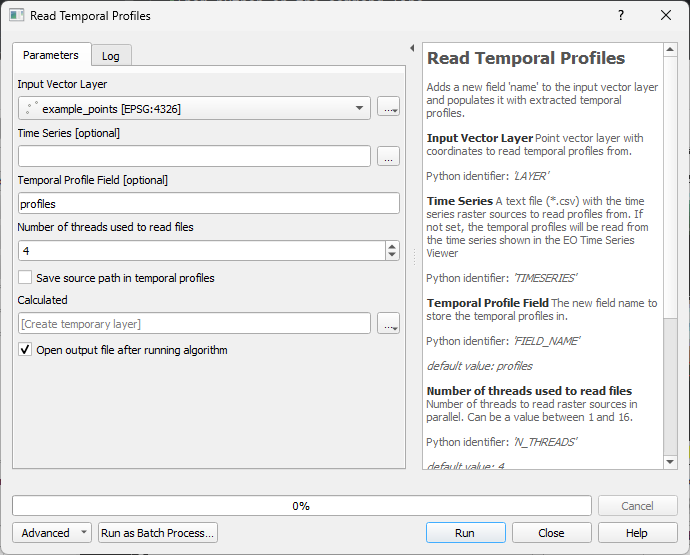Viewport: 690px width, 555px height.
Task: Click the Calculated label above output field
Action: (42, 300)
